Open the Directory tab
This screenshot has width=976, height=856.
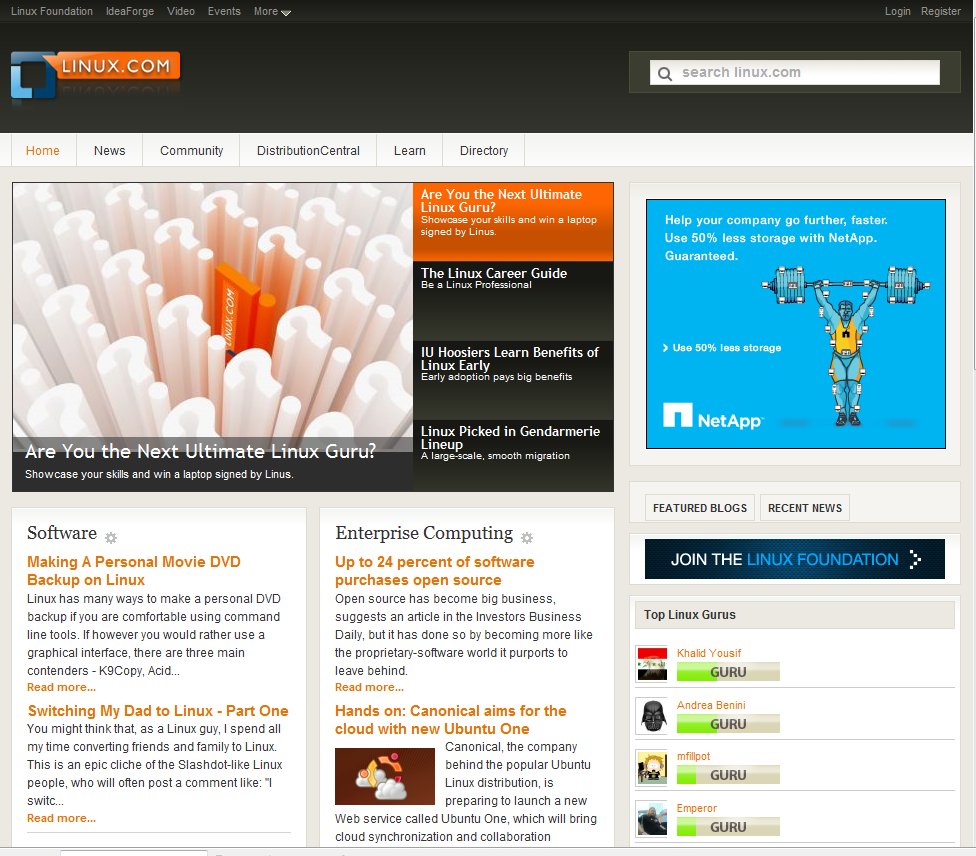484,151
